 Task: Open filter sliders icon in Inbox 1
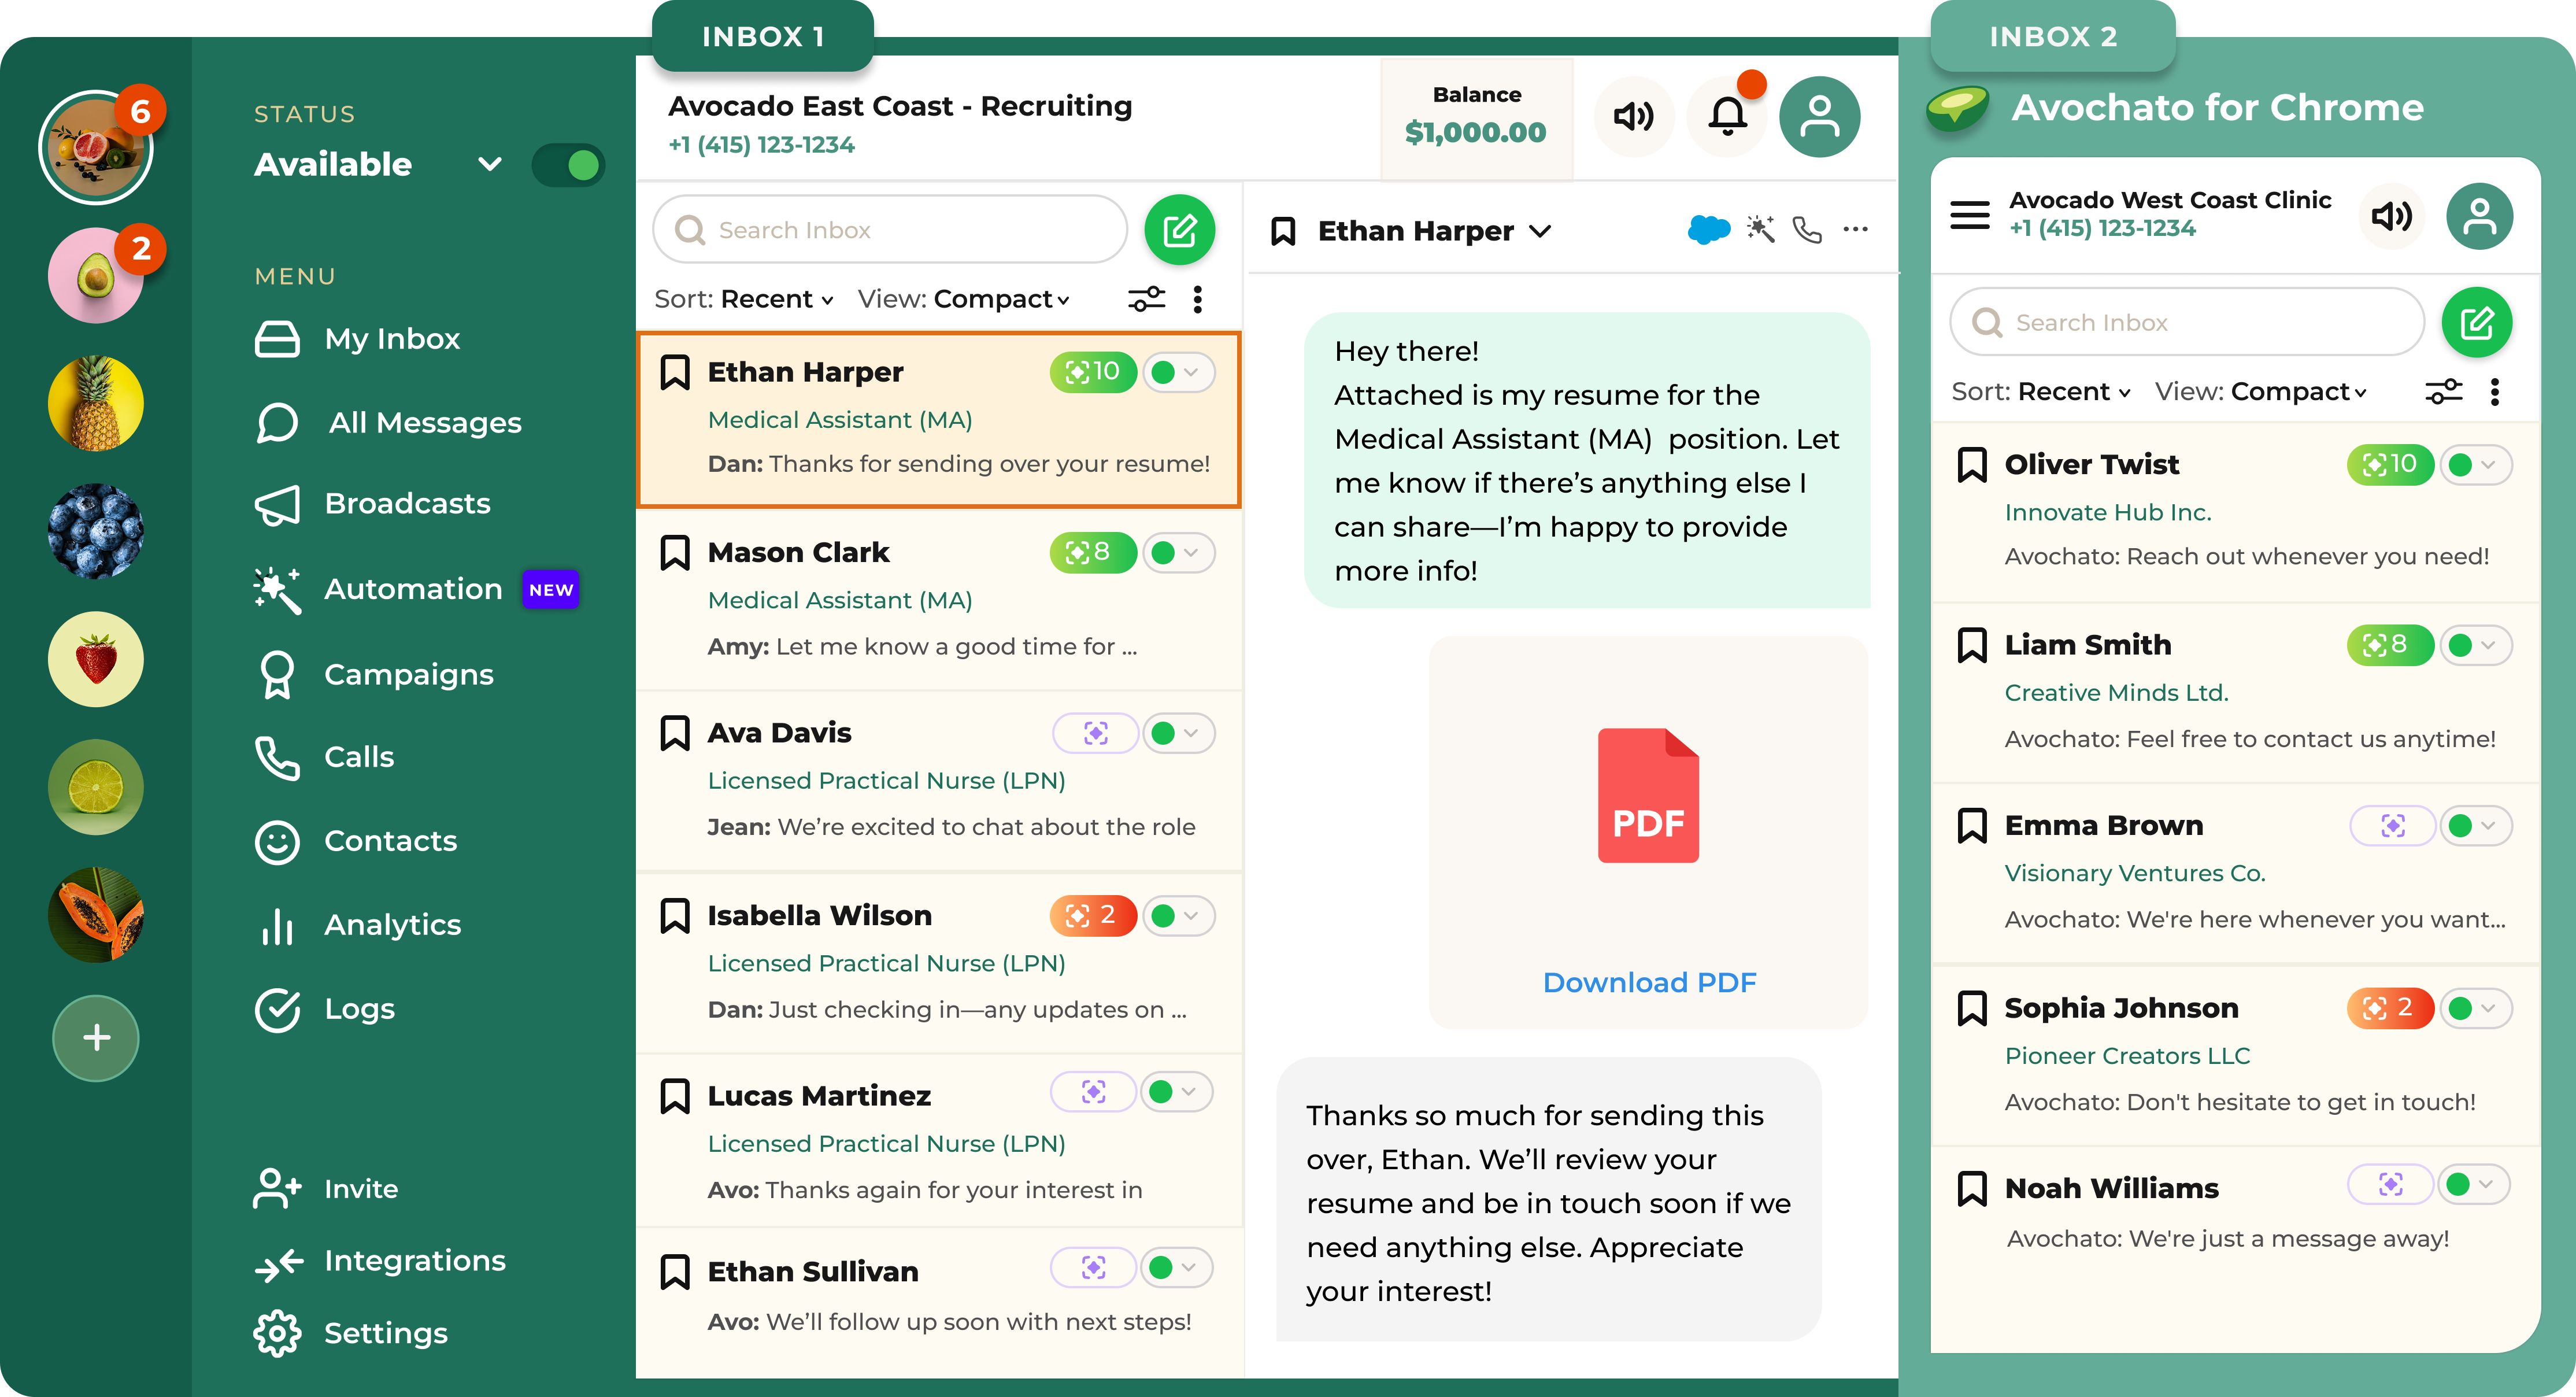(x=1146, y=299)
